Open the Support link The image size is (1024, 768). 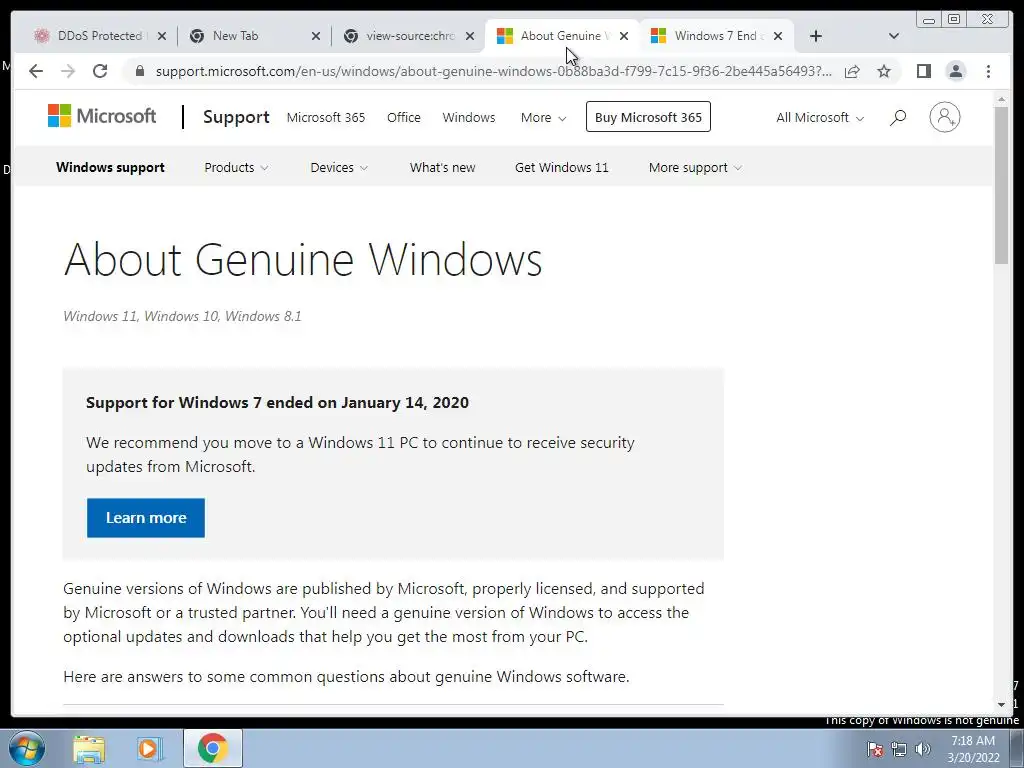tap(236, 117)
